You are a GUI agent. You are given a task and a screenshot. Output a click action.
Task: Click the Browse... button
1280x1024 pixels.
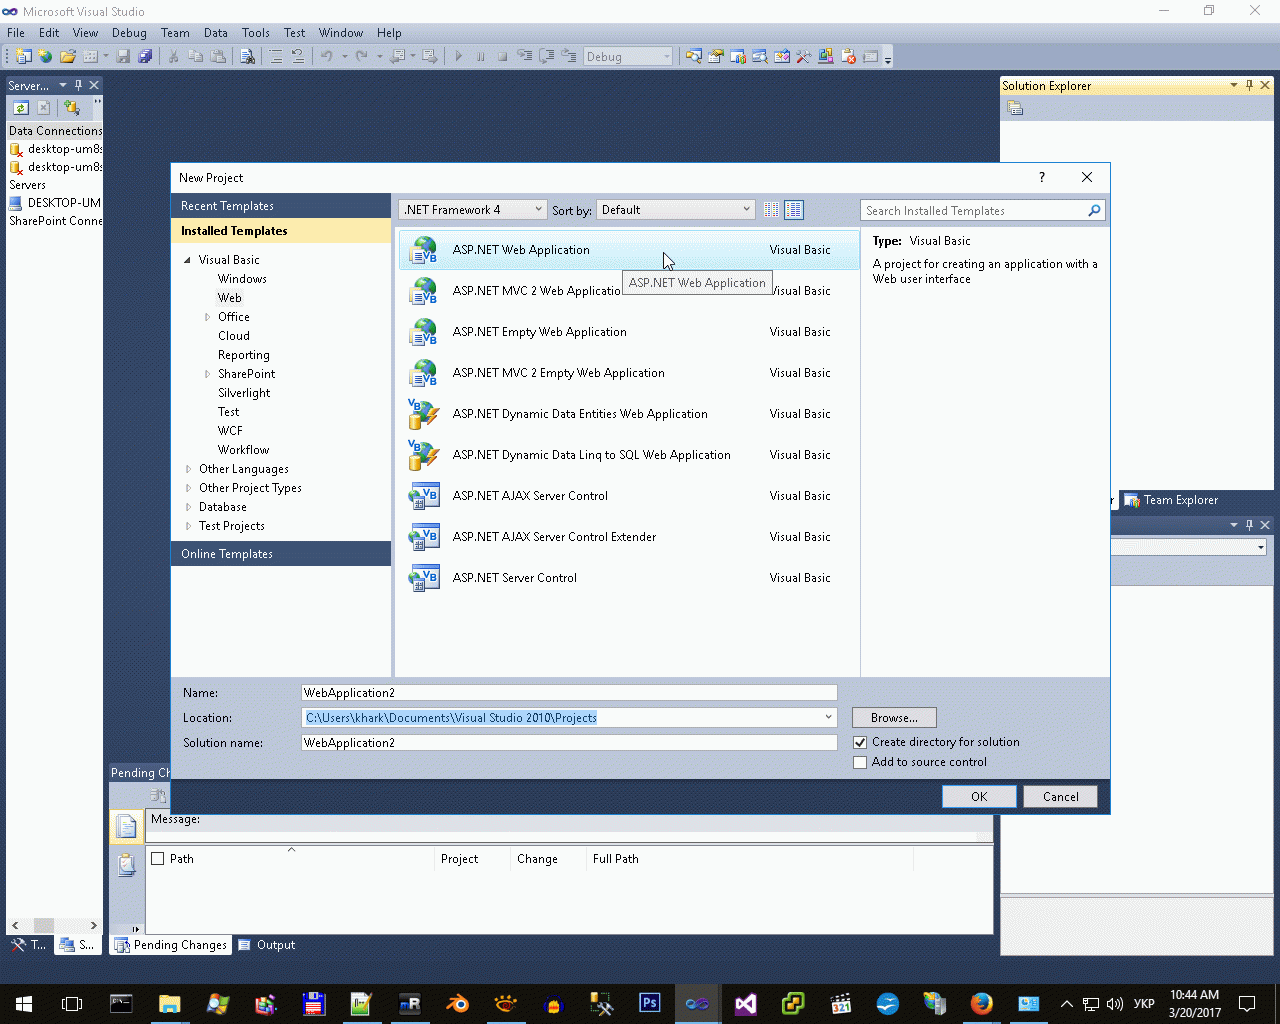pos(894,718)
